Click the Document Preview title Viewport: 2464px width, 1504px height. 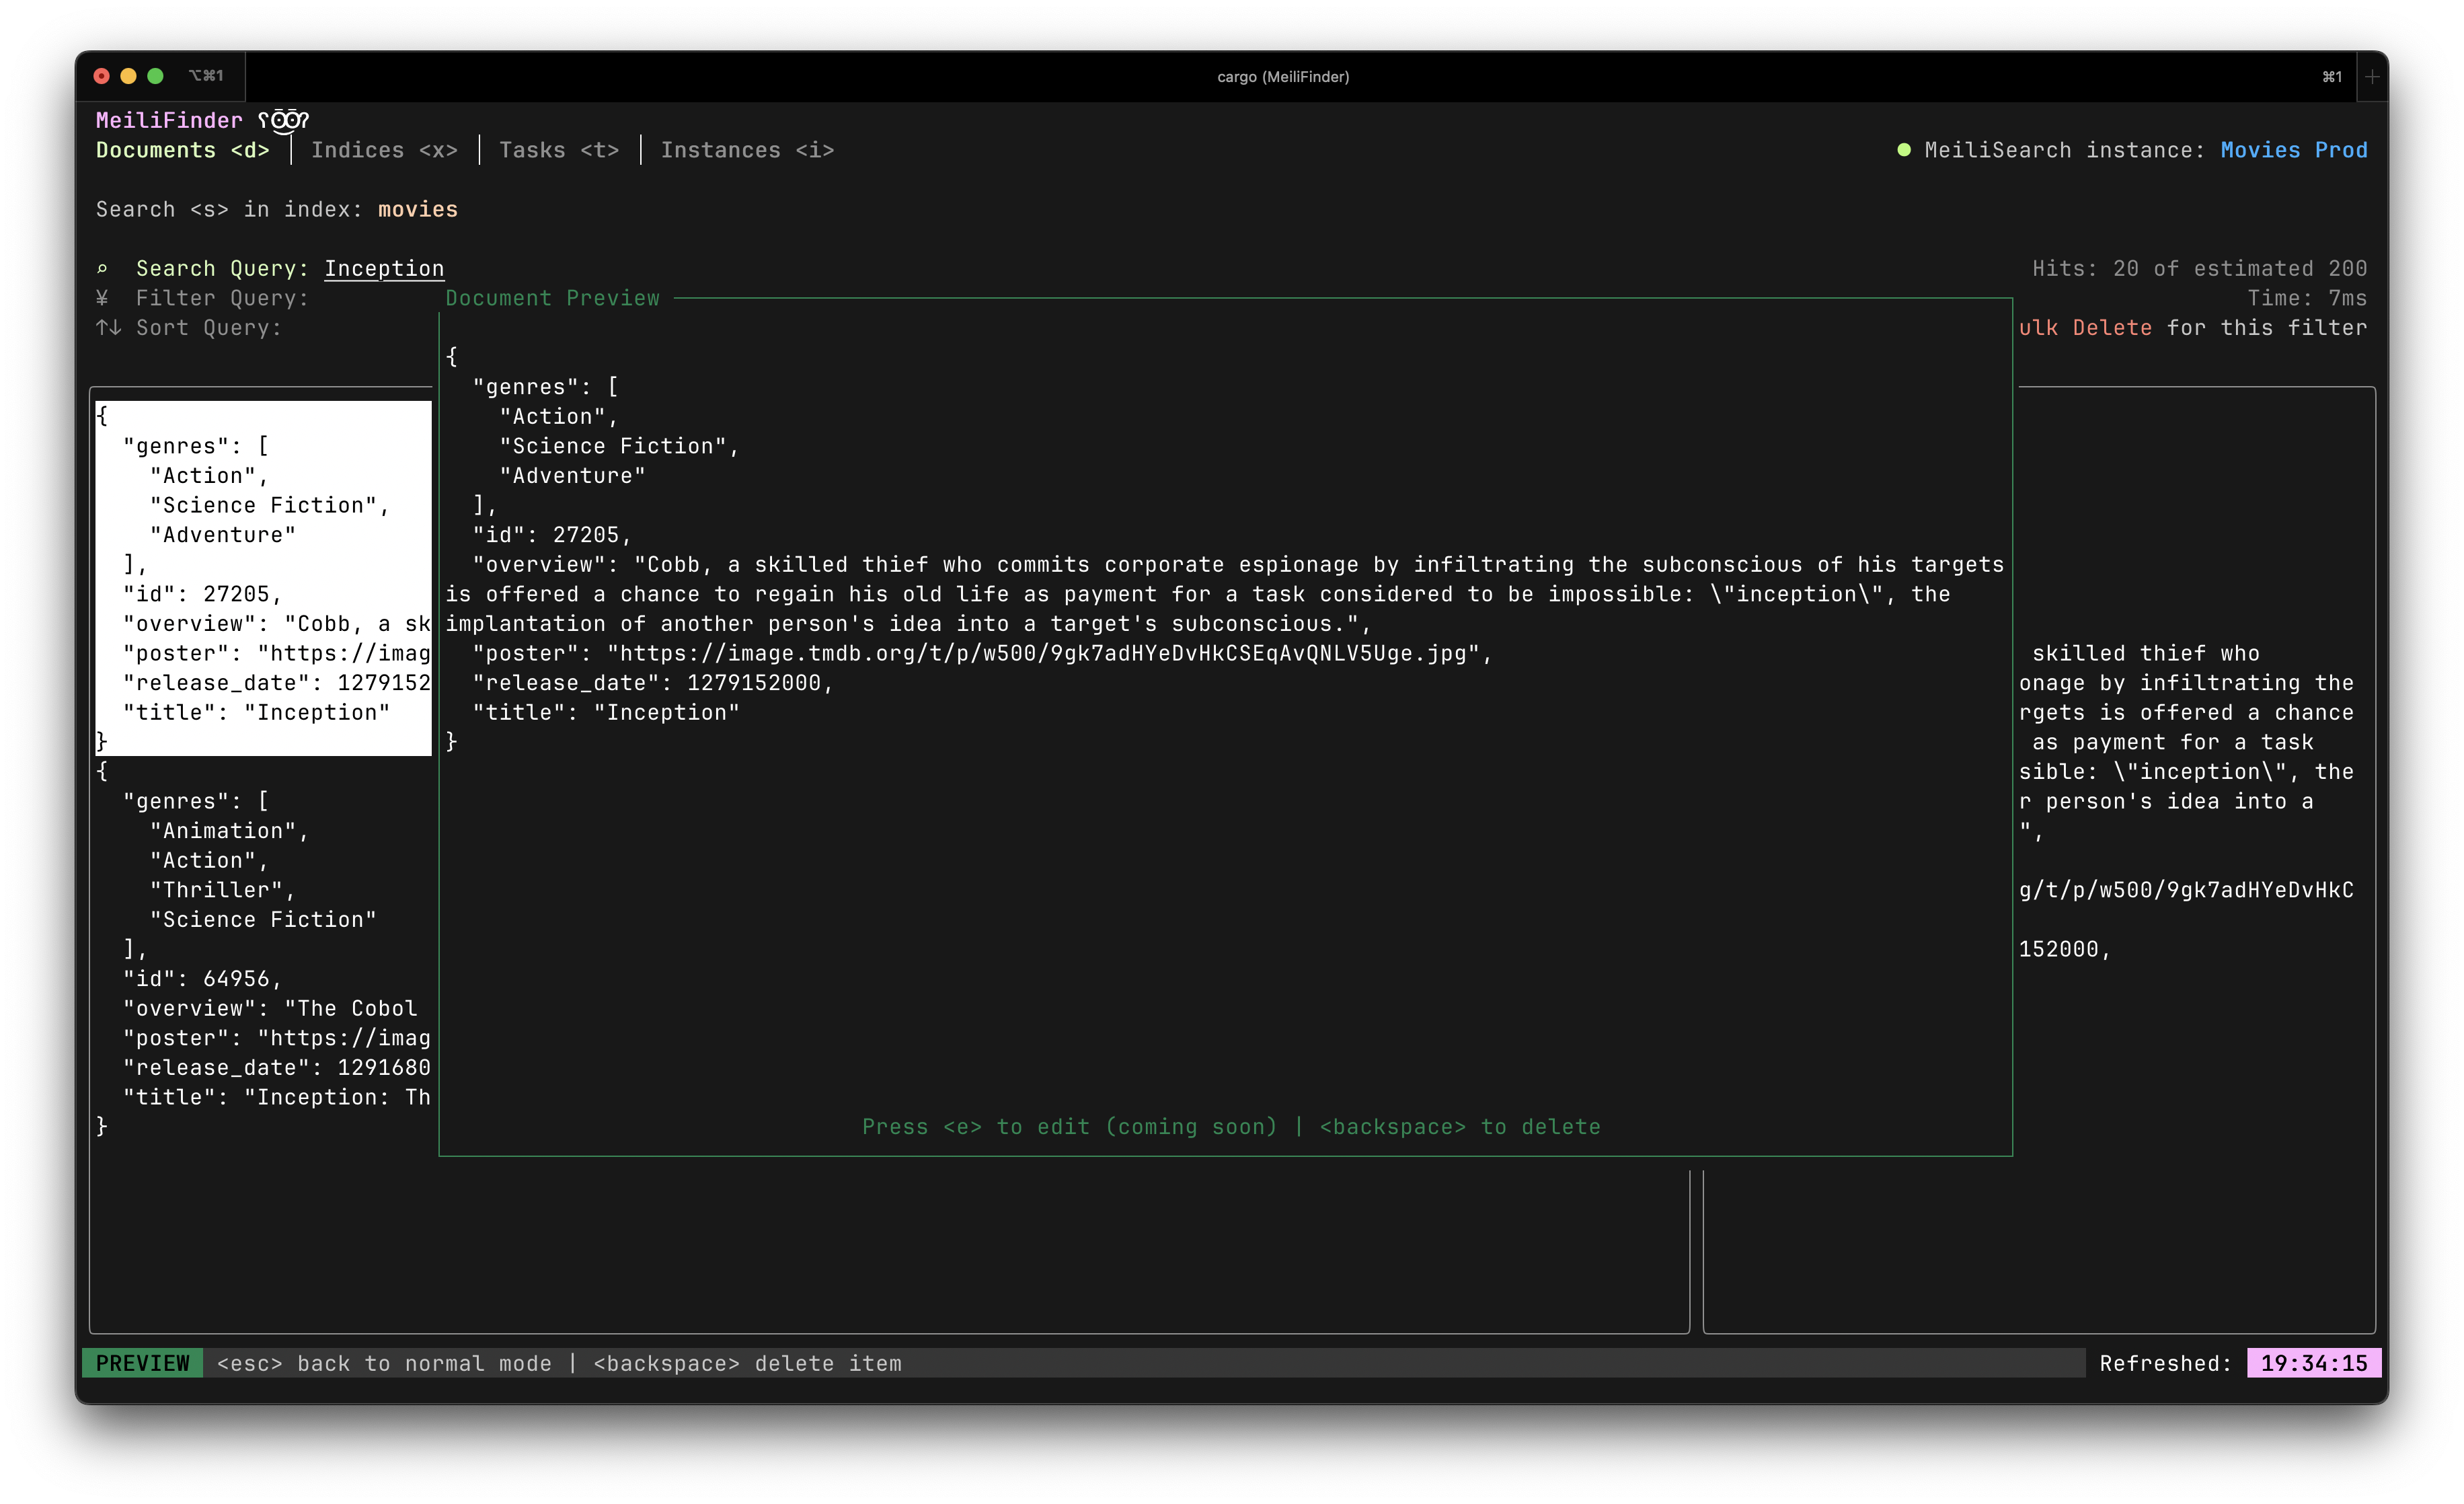552,298
